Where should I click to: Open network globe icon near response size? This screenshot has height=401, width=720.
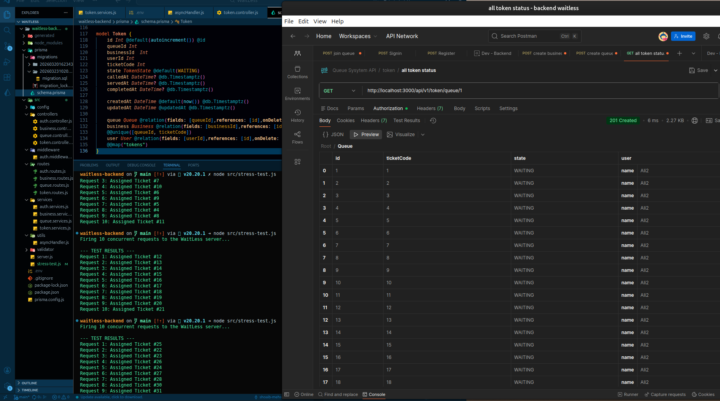(x=694, y=121)
